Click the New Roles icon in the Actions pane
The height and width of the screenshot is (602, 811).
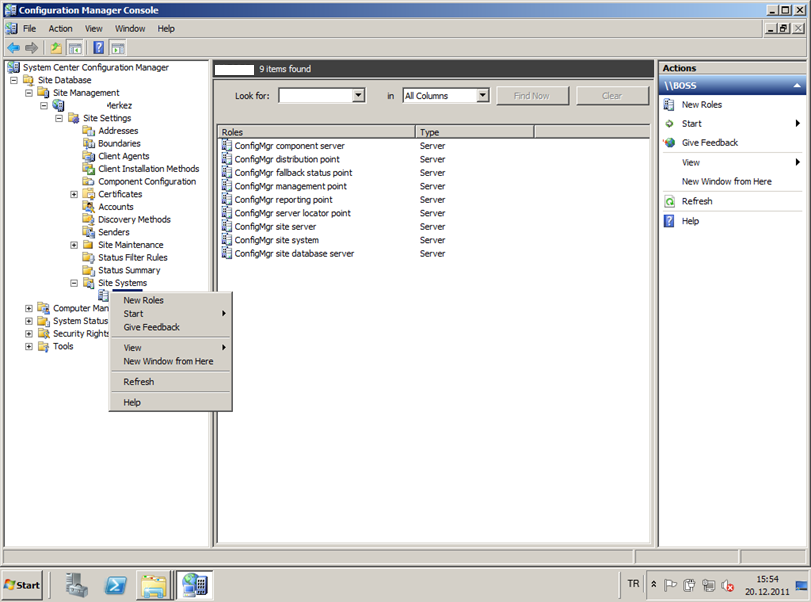click(669, 104)
